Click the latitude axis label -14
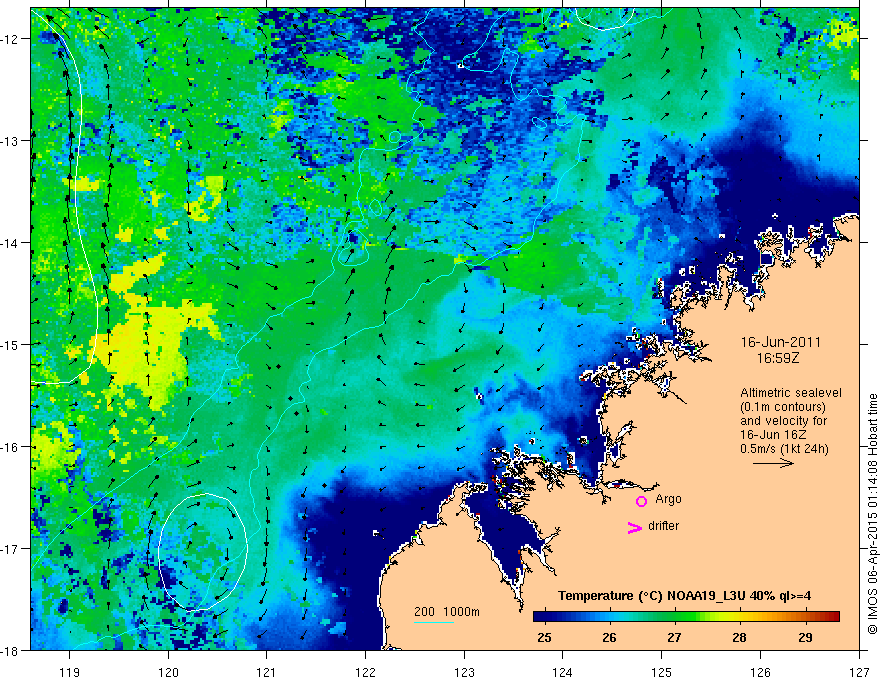This screenshot has width=880, height=680. tap(10, 243)
